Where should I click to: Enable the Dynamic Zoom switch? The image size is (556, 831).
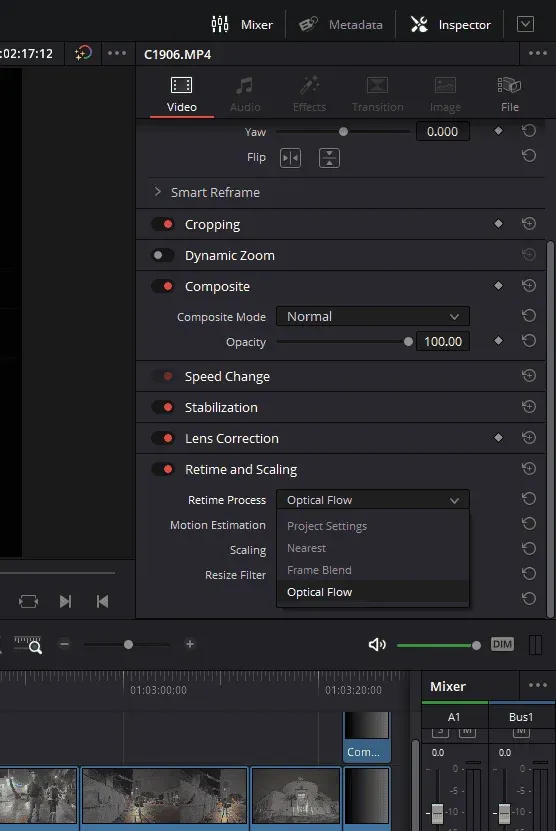click(163, 255)
